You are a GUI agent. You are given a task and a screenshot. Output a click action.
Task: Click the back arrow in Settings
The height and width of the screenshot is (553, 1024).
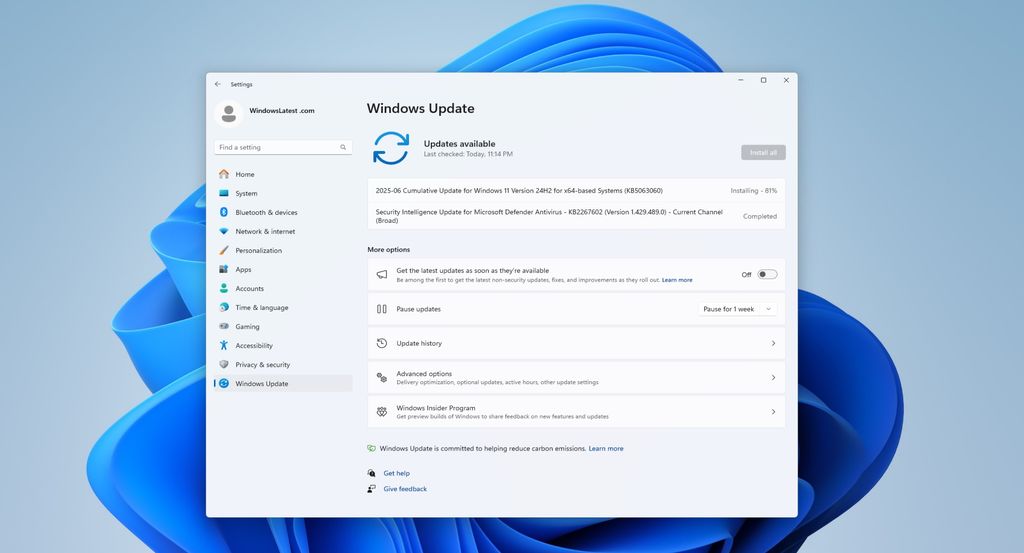pyautogui.click(x=217, y=84)
